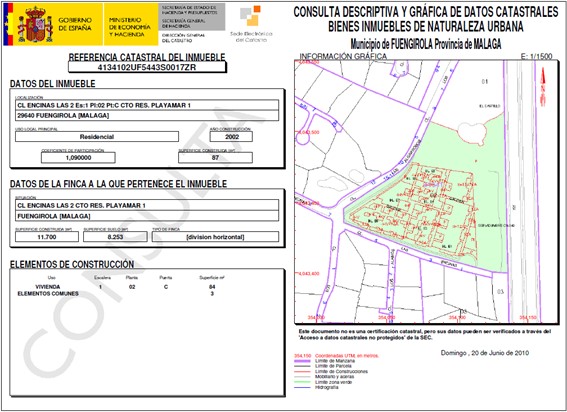Click the red Límite de Construcciones legend swatch
This screenshot has height=412, width=567.
tap(303, 371)
